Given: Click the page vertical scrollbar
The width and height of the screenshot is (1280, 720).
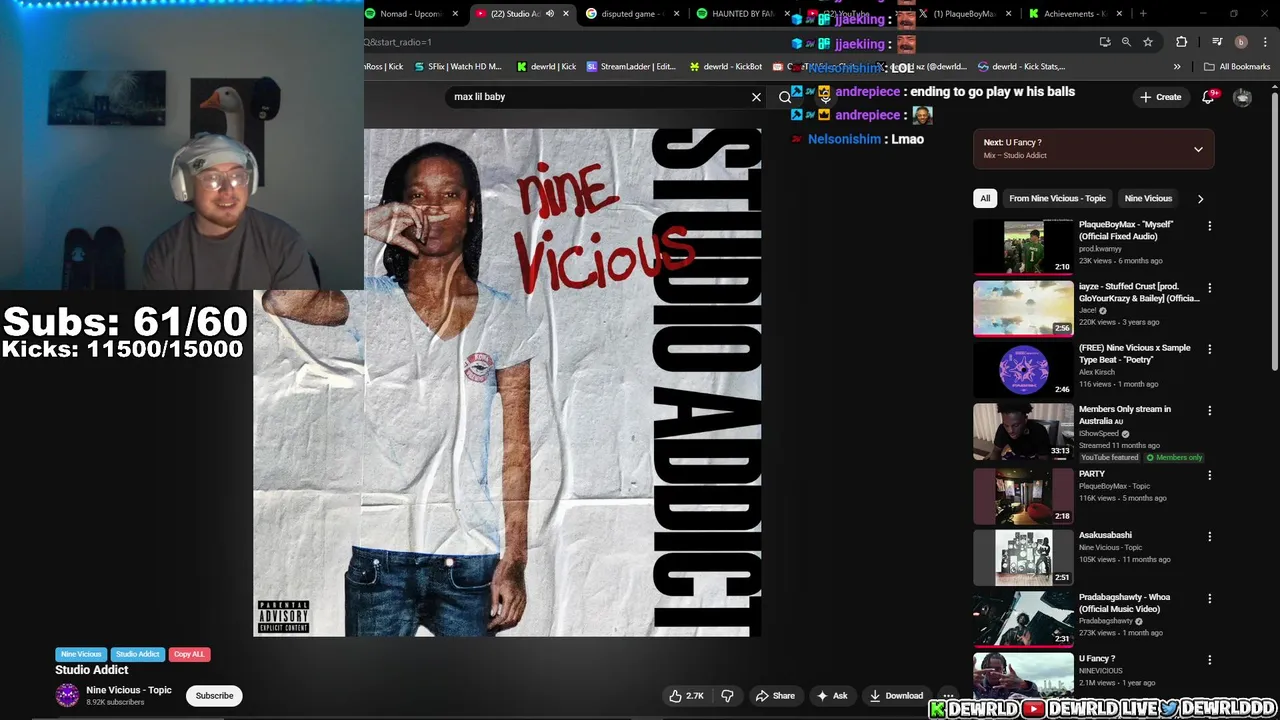Looking at the screenshot, I should pos(1274,230).
